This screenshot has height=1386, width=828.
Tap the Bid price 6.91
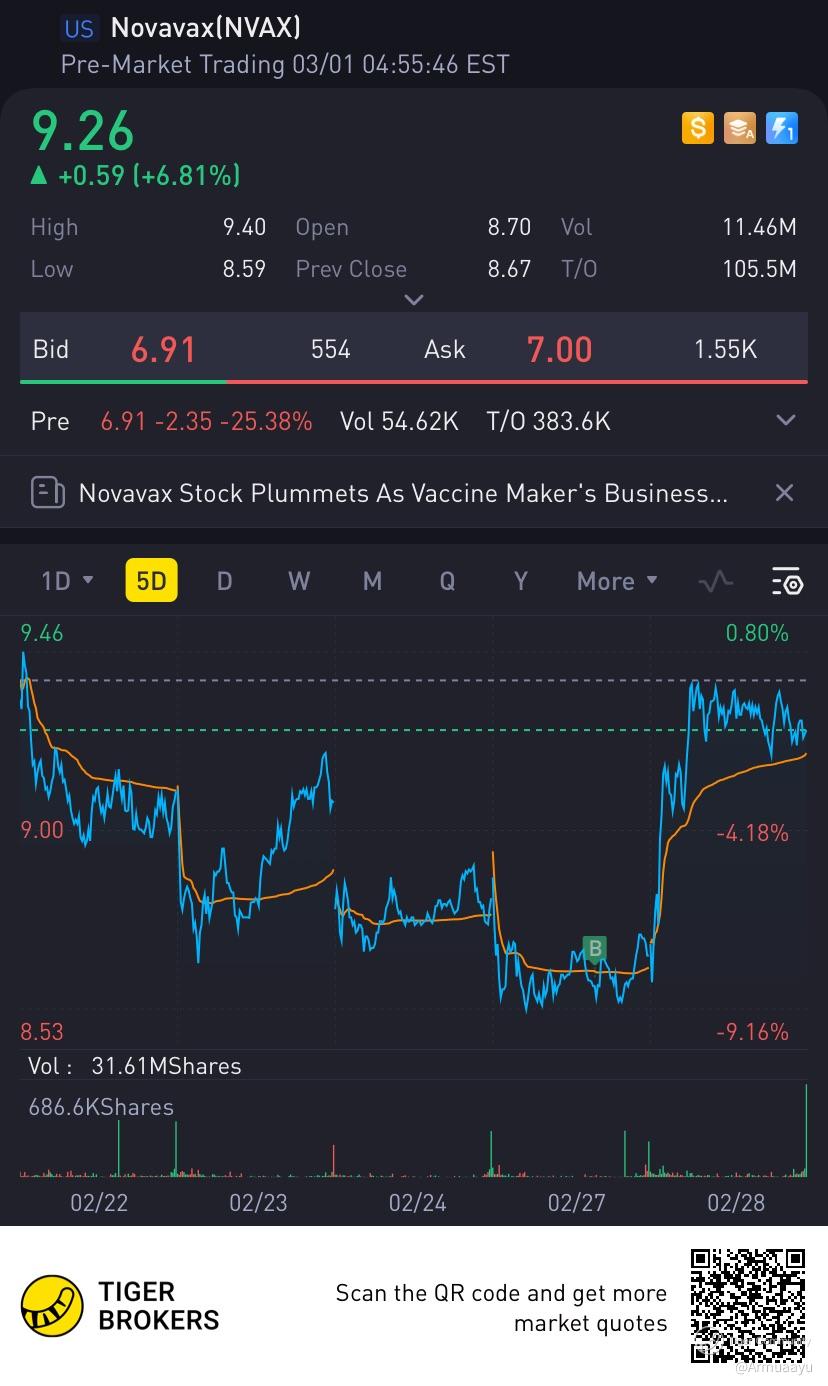[x=163, y=349]
